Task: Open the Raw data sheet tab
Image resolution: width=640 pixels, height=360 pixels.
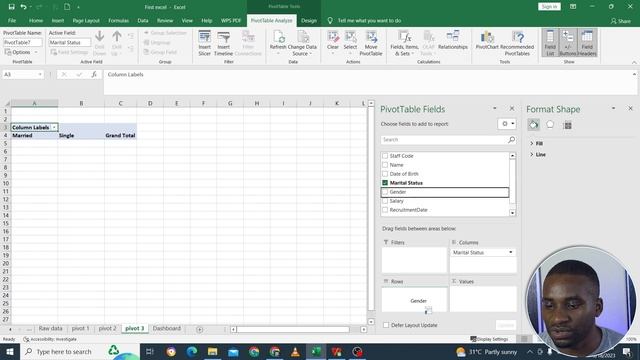Action: point(51,329)
